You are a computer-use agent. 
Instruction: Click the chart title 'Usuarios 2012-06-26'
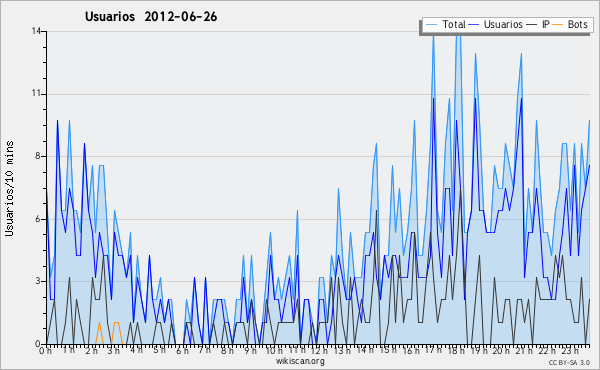(151, 17)
